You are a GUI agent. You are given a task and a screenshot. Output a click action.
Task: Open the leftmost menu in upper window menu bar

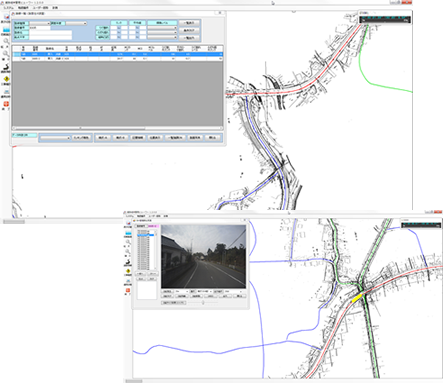9,7
